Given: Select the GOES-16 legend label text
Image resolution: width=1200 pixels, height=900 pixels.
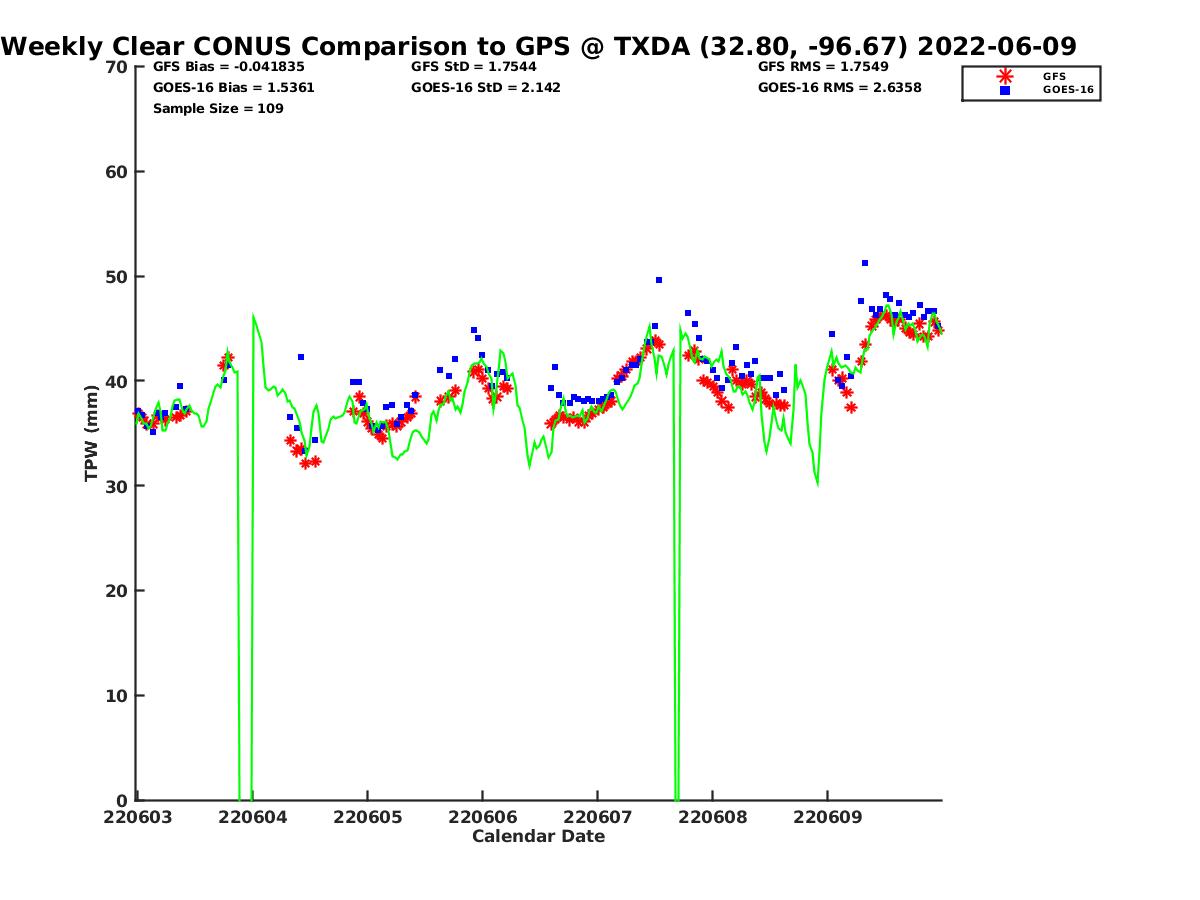Looking at the screenshot, I should pyautogui.click(x=1067, y=90).
